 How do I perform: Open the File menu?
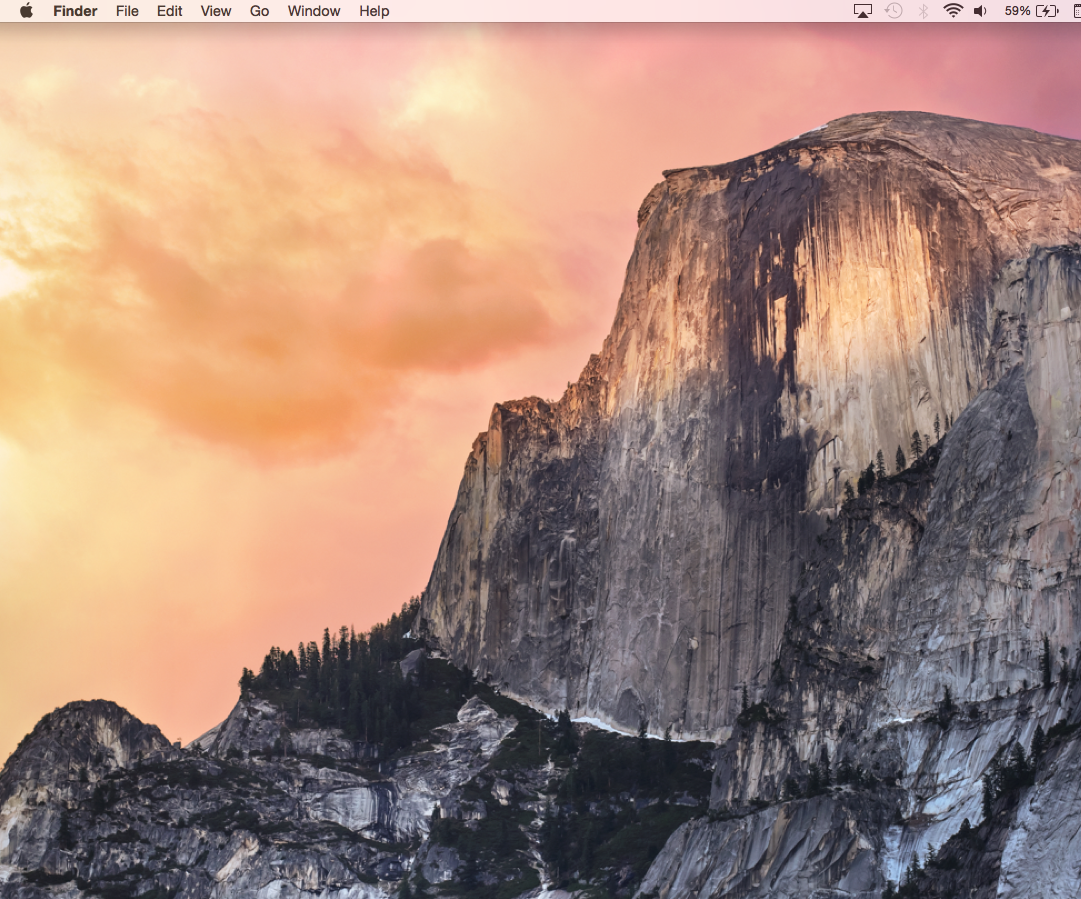click(x=127, y=11)
